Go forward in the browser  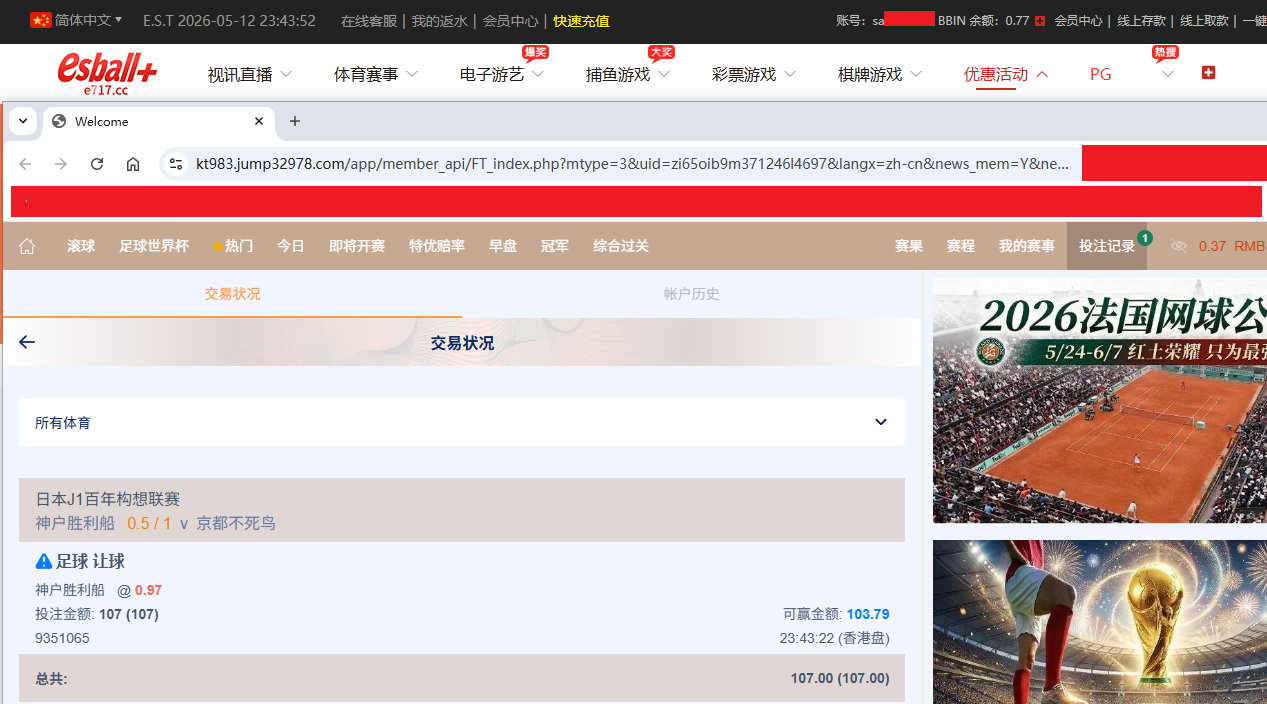click(61, 164)
